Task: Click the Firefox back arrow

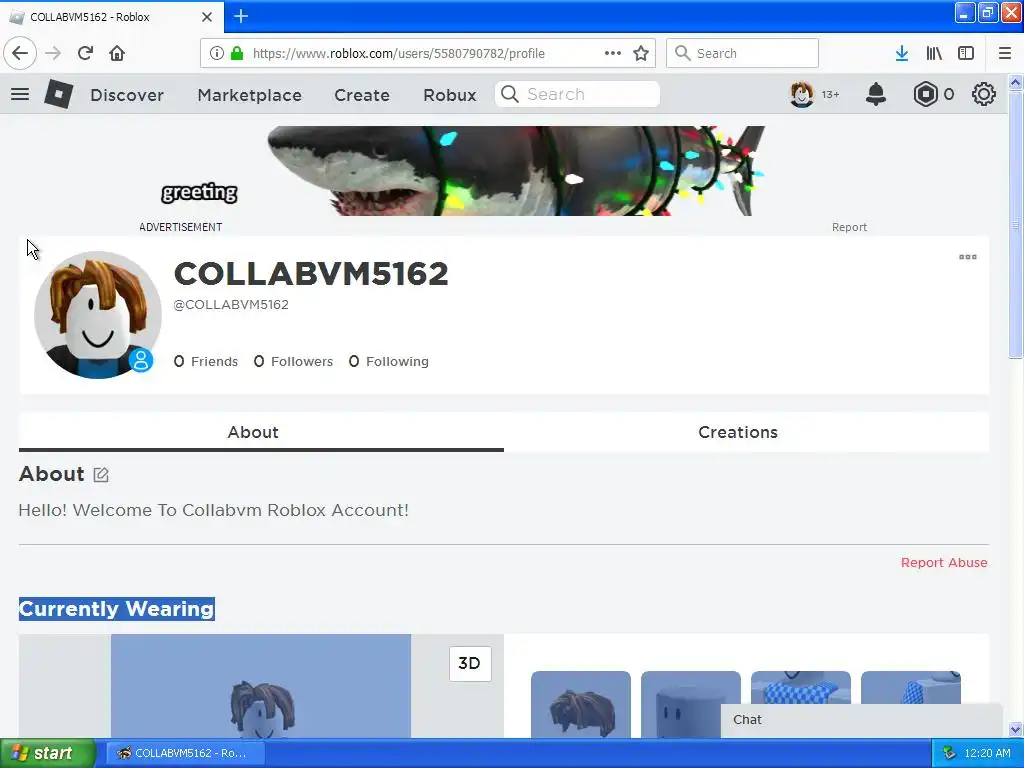Action: click(x=20, y=53)
